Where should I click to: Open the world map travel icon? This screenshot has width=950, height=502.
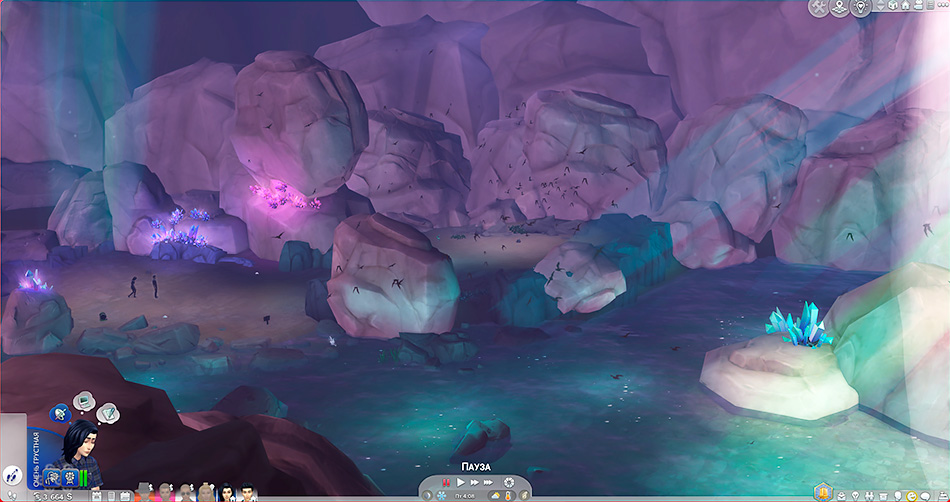(840, 8)
